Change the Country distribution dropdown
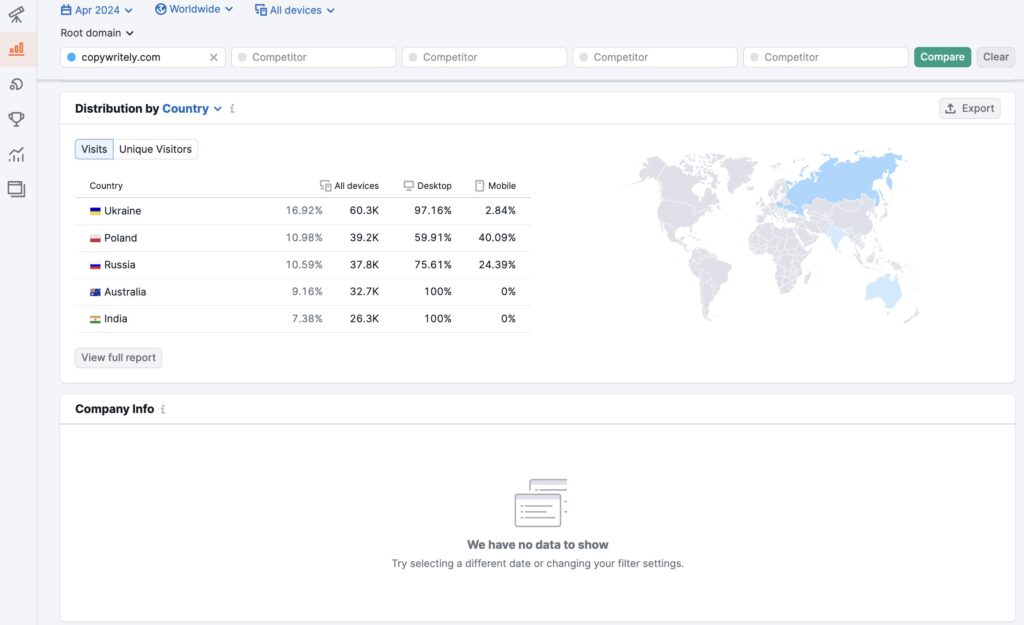Image resolution: width=1024 pixels, height=625 pixels. pos(192,109)
